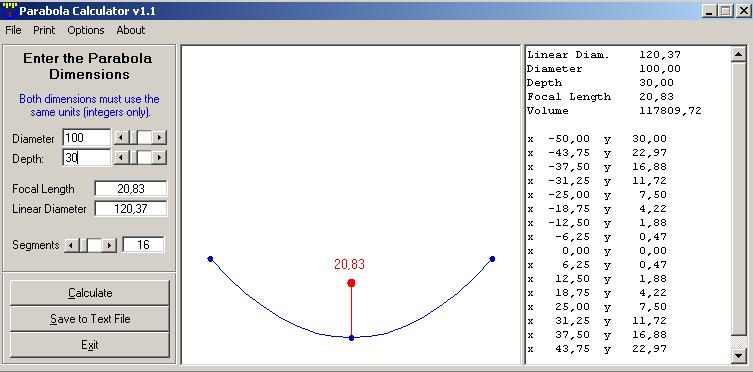Increase Segments with the right arrow

click(110, 245)
